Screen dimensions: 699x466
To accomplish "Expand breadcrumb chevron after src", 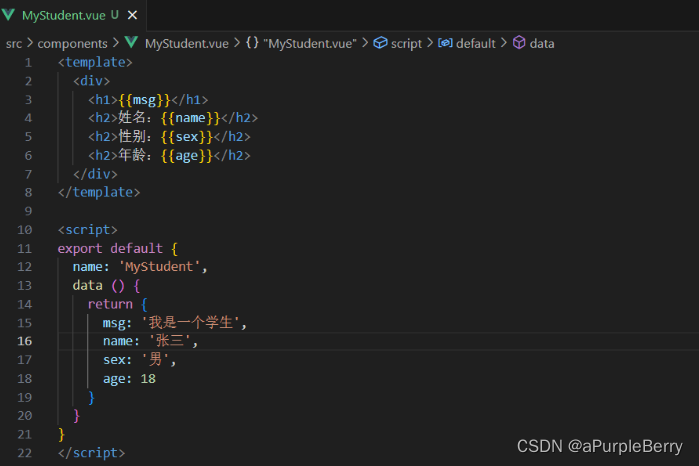I will (30, 43).
